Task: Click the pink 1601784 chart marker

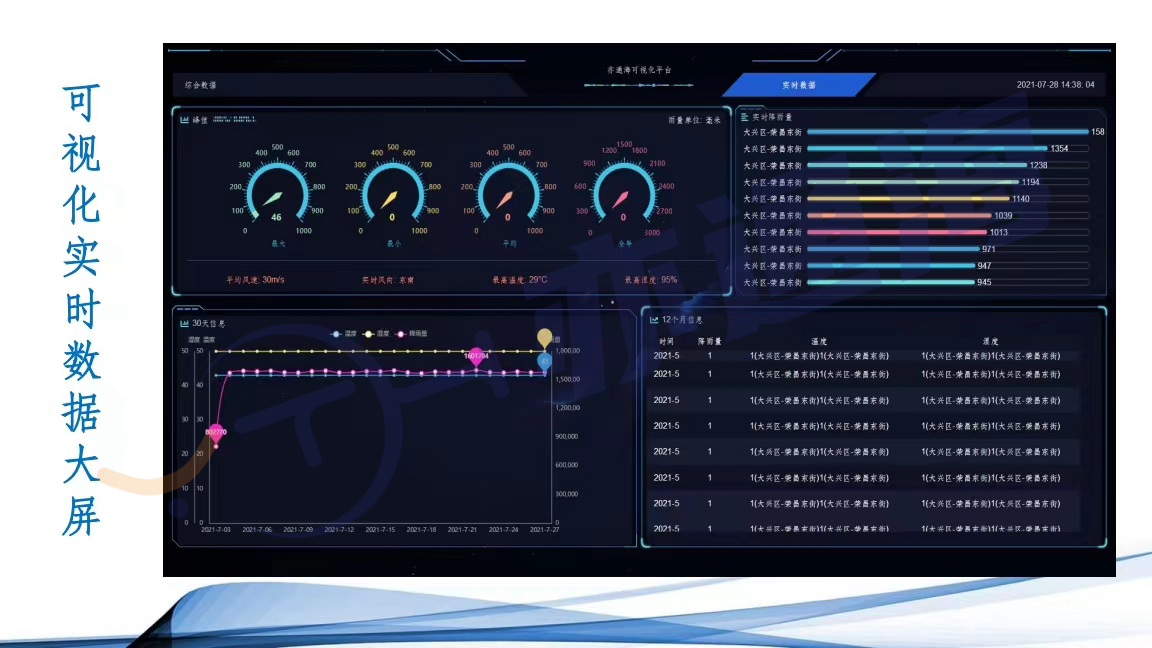Action: [476, 356]
